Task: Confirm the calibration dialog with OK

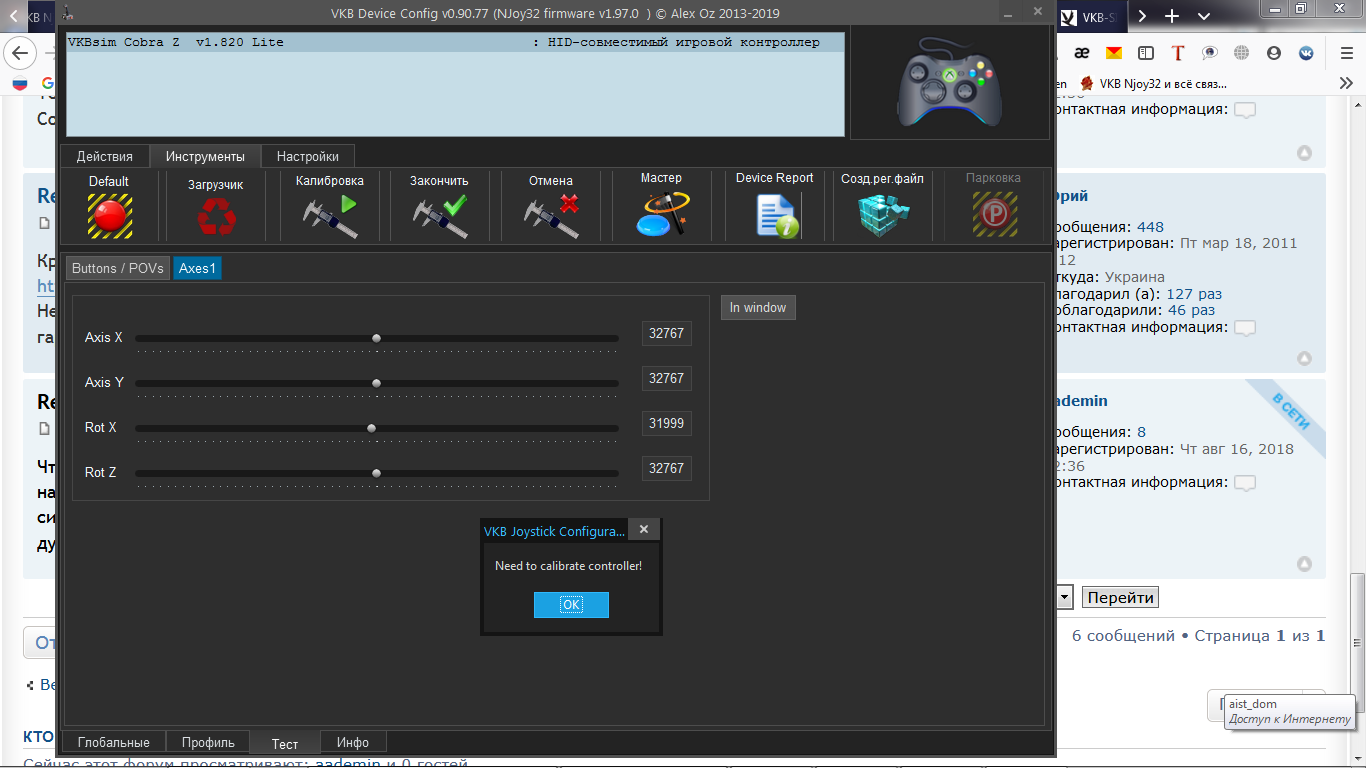Action: tap(571, 605)
